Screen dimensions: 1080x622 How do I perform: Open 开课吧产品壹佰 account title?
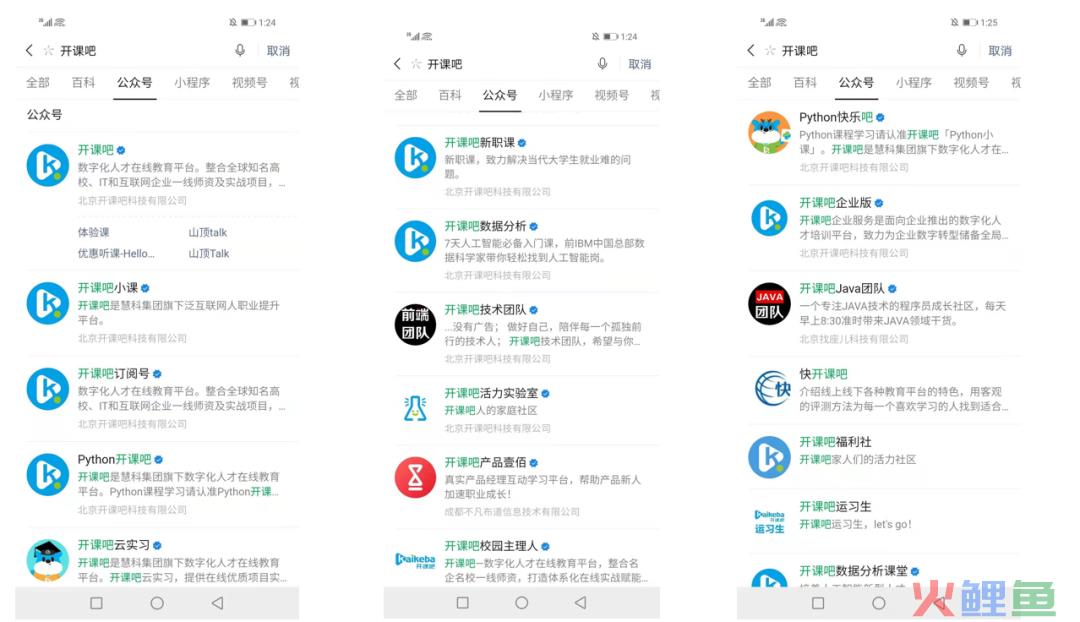[485, 462]
